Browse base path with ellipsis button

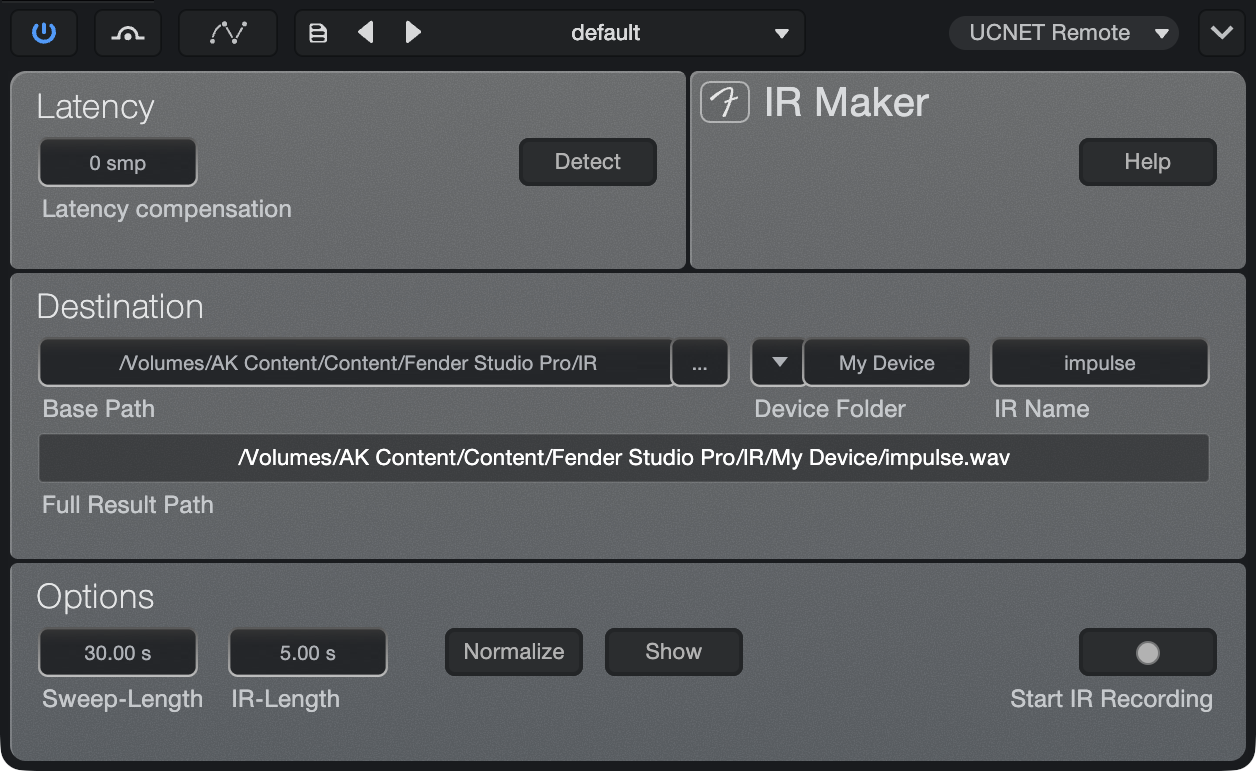pyautogui.click(x=700, y=363)
